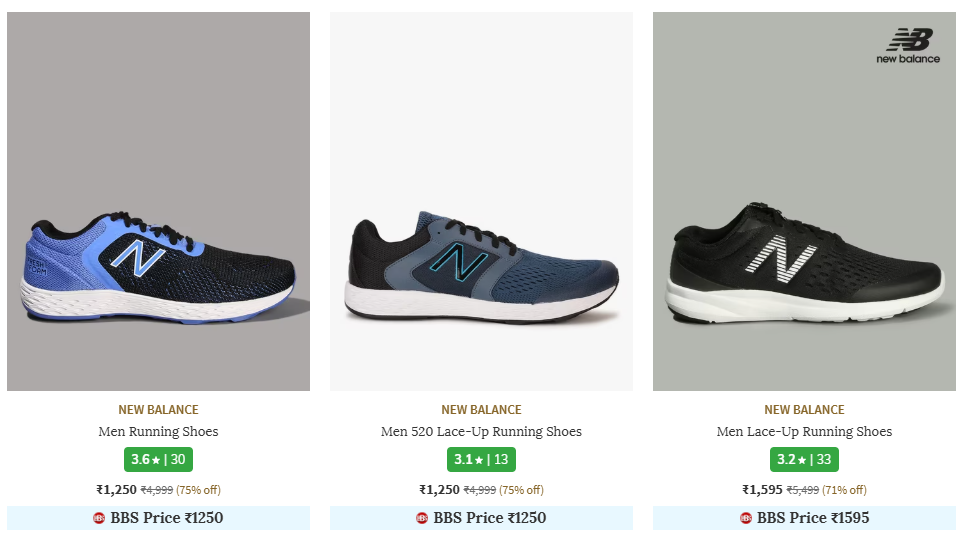Viewport: 963px width, 543px height.
Task: Click the review count 30 in rating badge
Action: point(178,460)
